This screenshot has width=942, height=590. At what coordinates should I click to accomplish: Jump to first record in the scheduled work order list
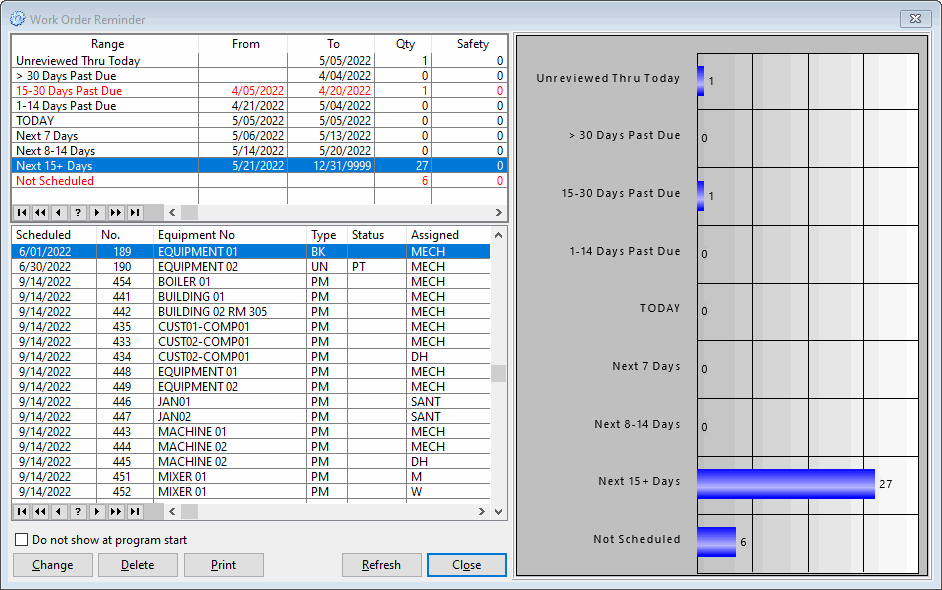pos(20,511)
